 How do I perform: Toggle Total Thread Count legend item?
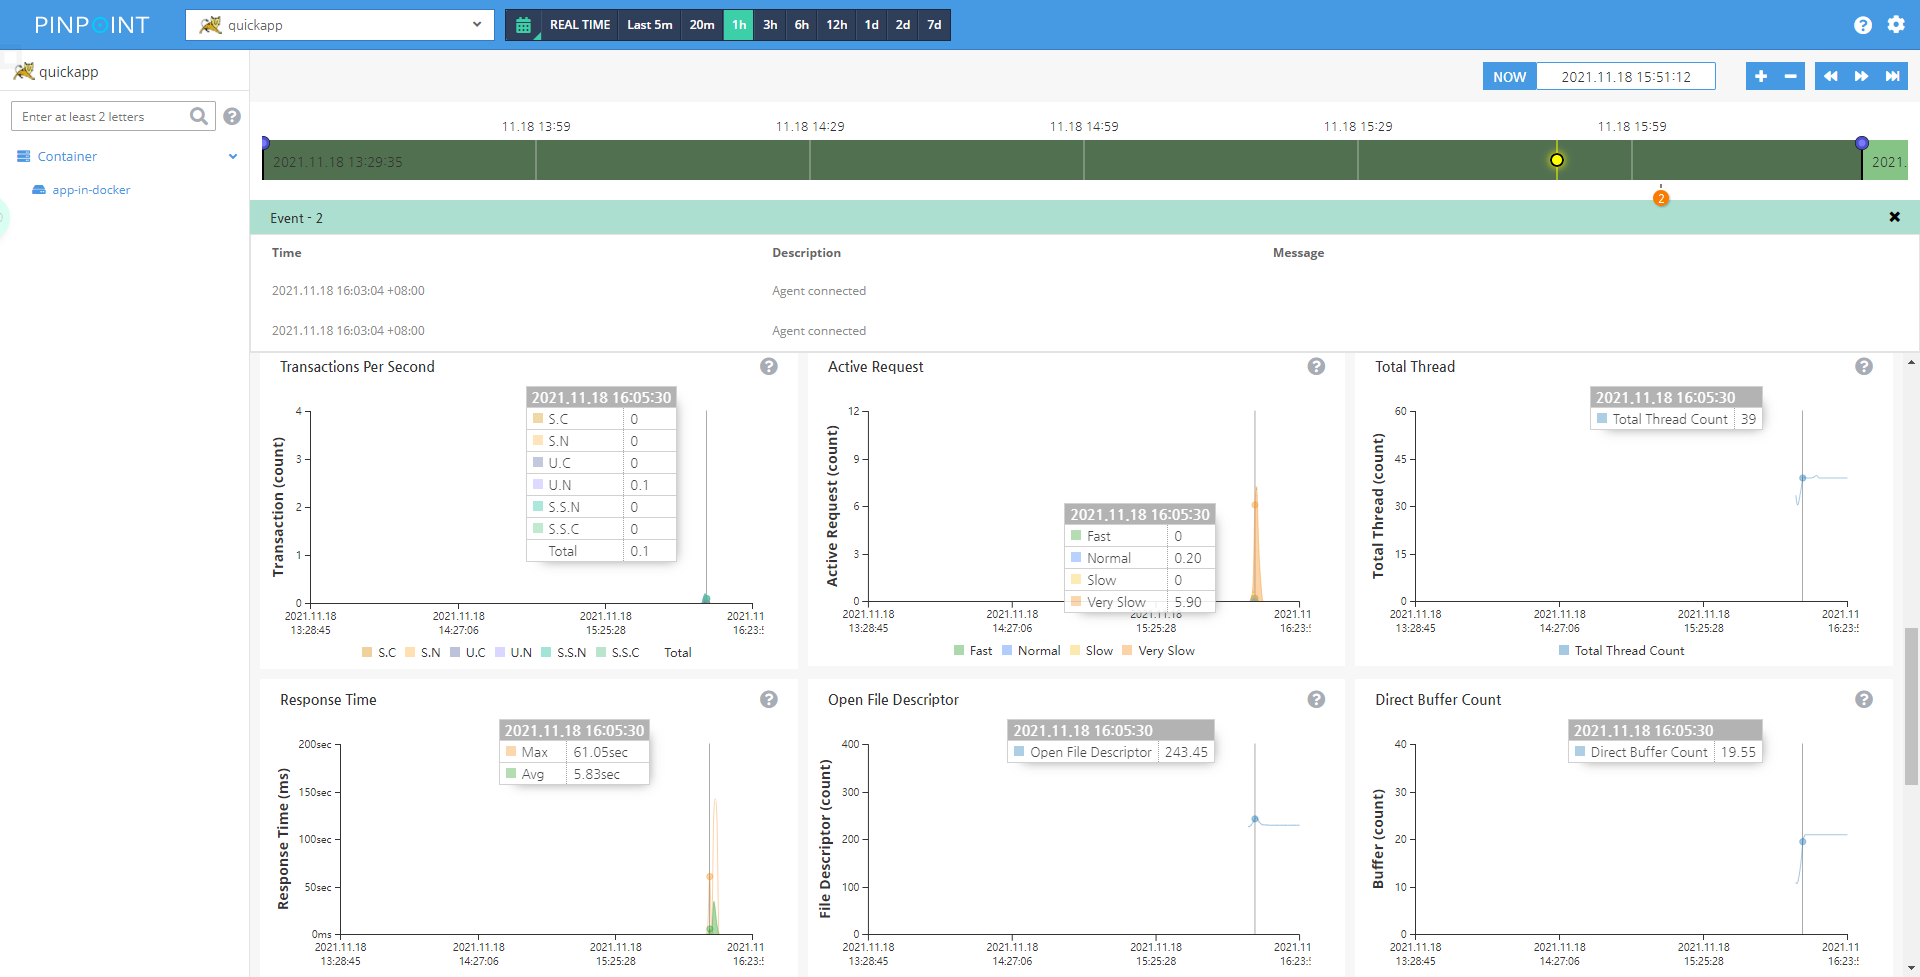tap(1621, 651)
